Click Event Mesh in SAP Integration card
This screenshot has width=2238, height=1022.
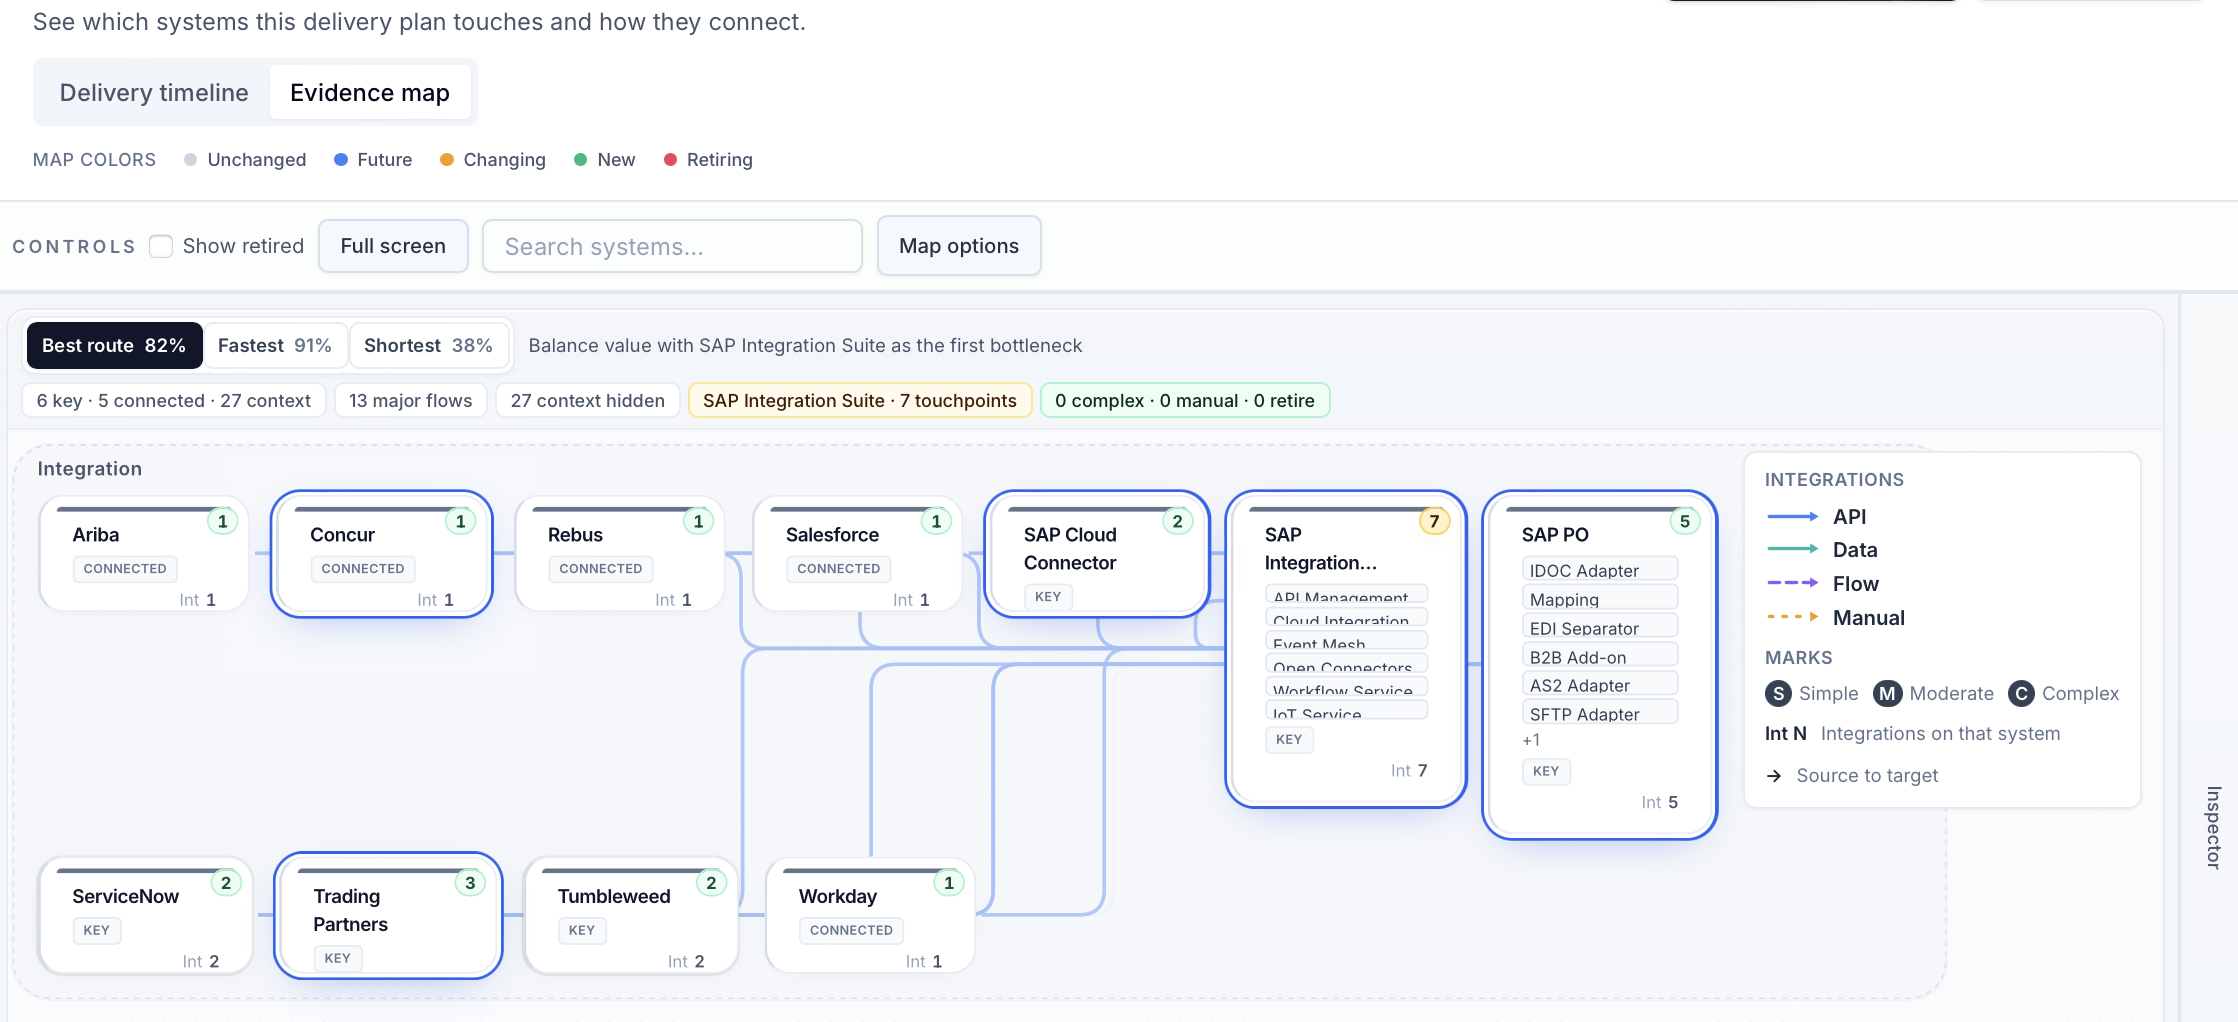click(x=1346, y=641)
